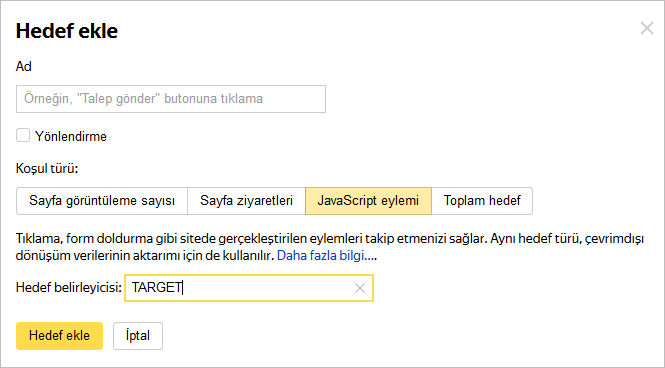Enable the Yönlendirme checkbox
Image resolution: width=665 pixels, height=368 pixels.
click(23, 136)
